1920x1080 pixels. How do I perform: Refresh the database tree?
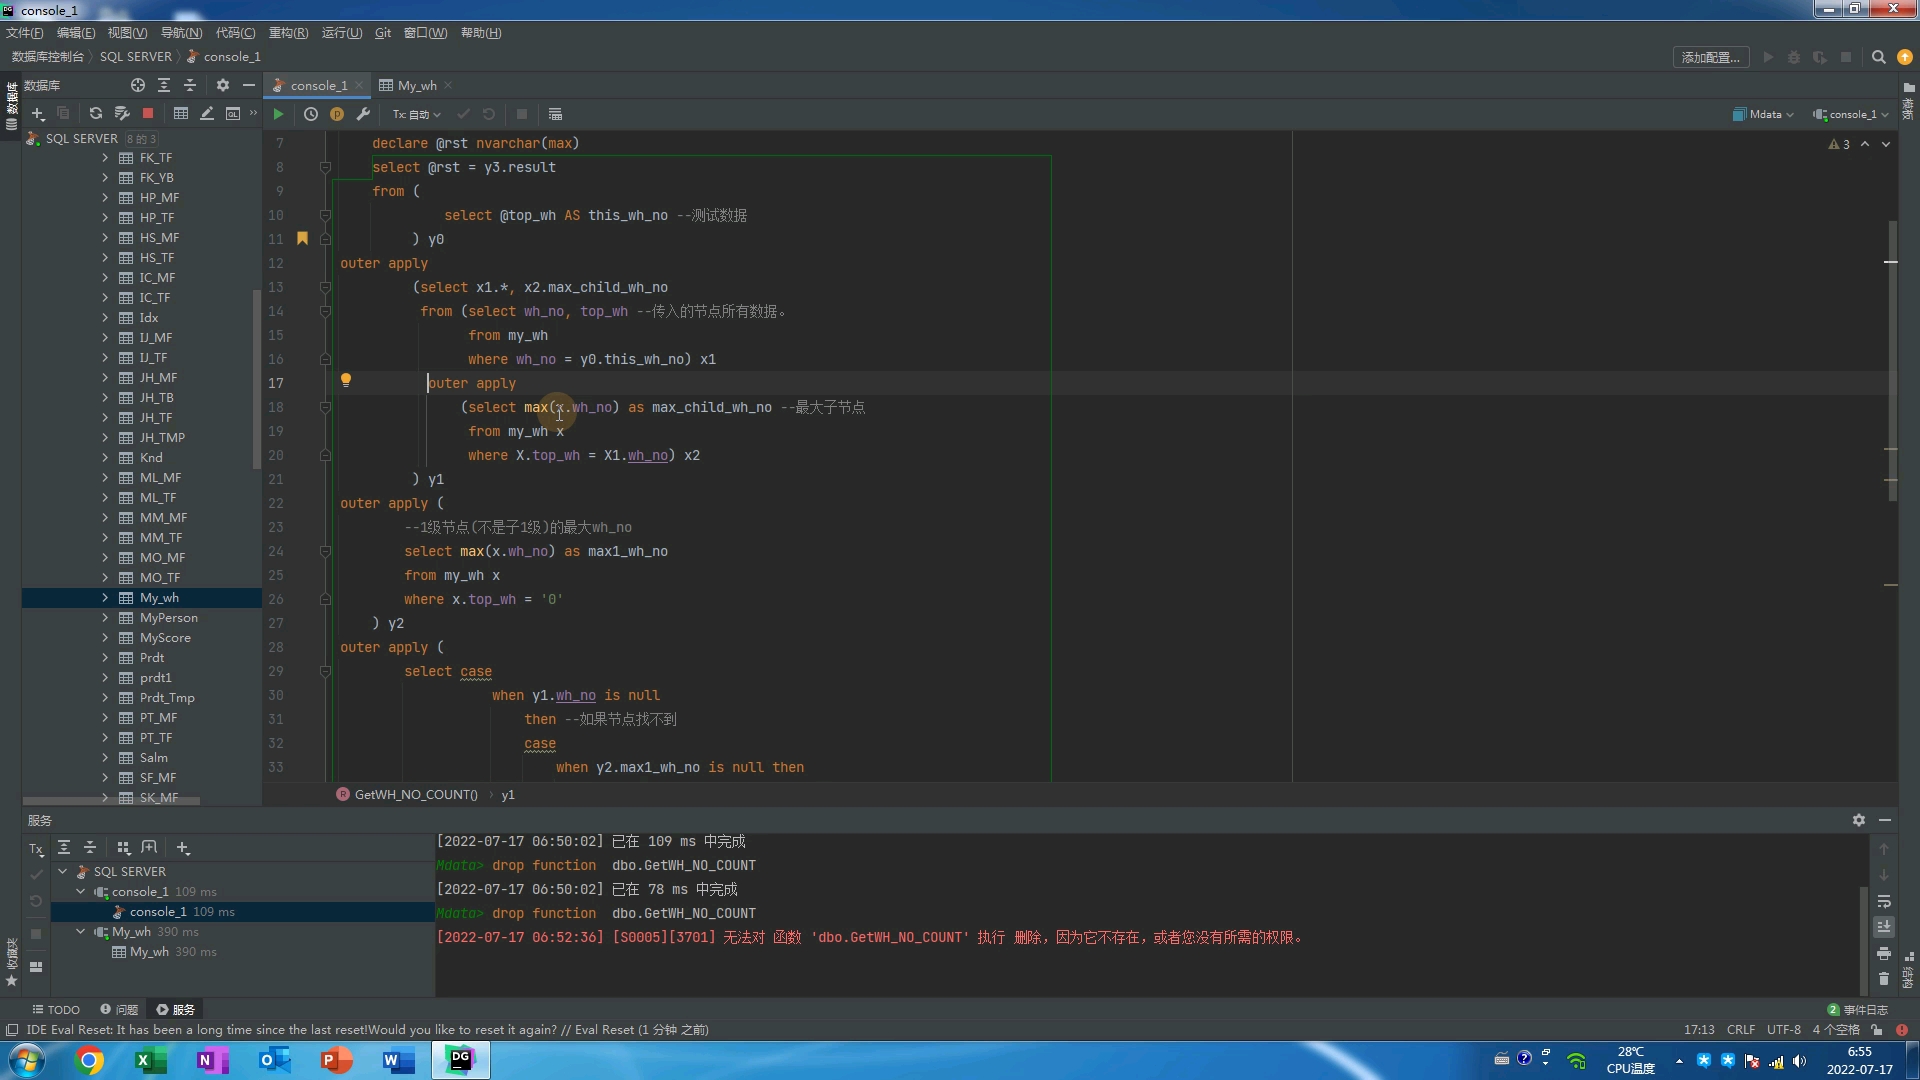95,114
